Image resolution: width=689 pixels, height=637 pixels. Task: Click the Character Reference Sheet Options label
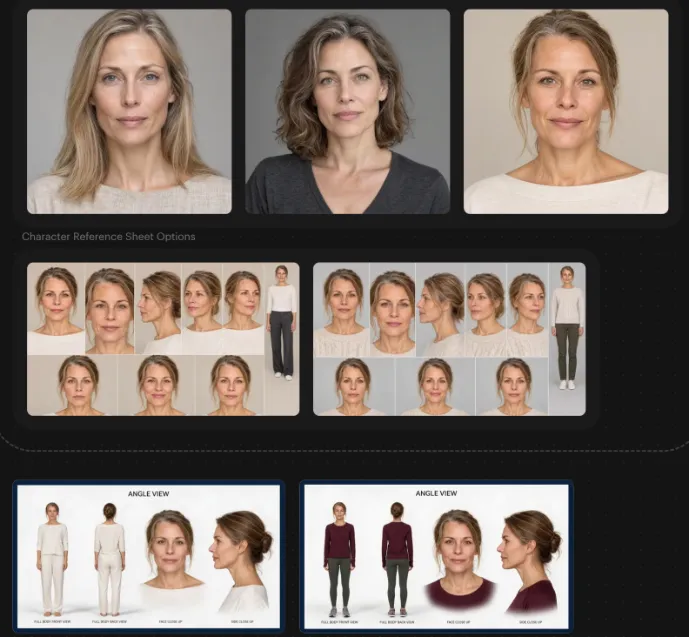click(x=109, y=236)
